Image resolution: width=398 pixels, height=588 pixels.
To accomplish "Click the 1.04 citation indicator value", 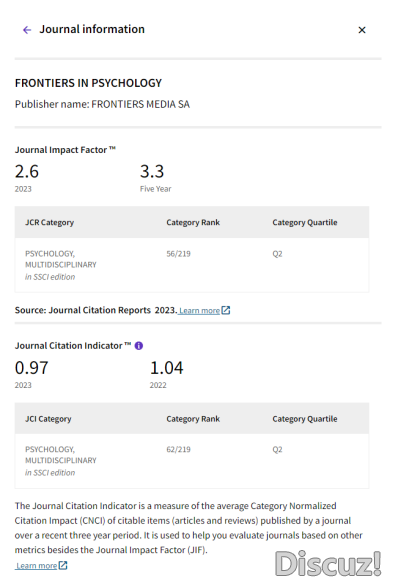I will pos(167,368).
